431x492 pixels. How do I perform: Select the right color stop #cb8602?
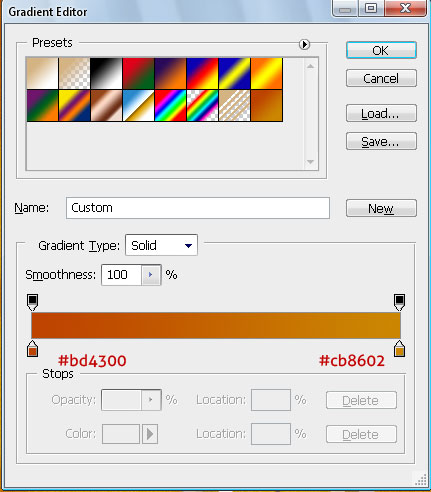tap(399, 349)
